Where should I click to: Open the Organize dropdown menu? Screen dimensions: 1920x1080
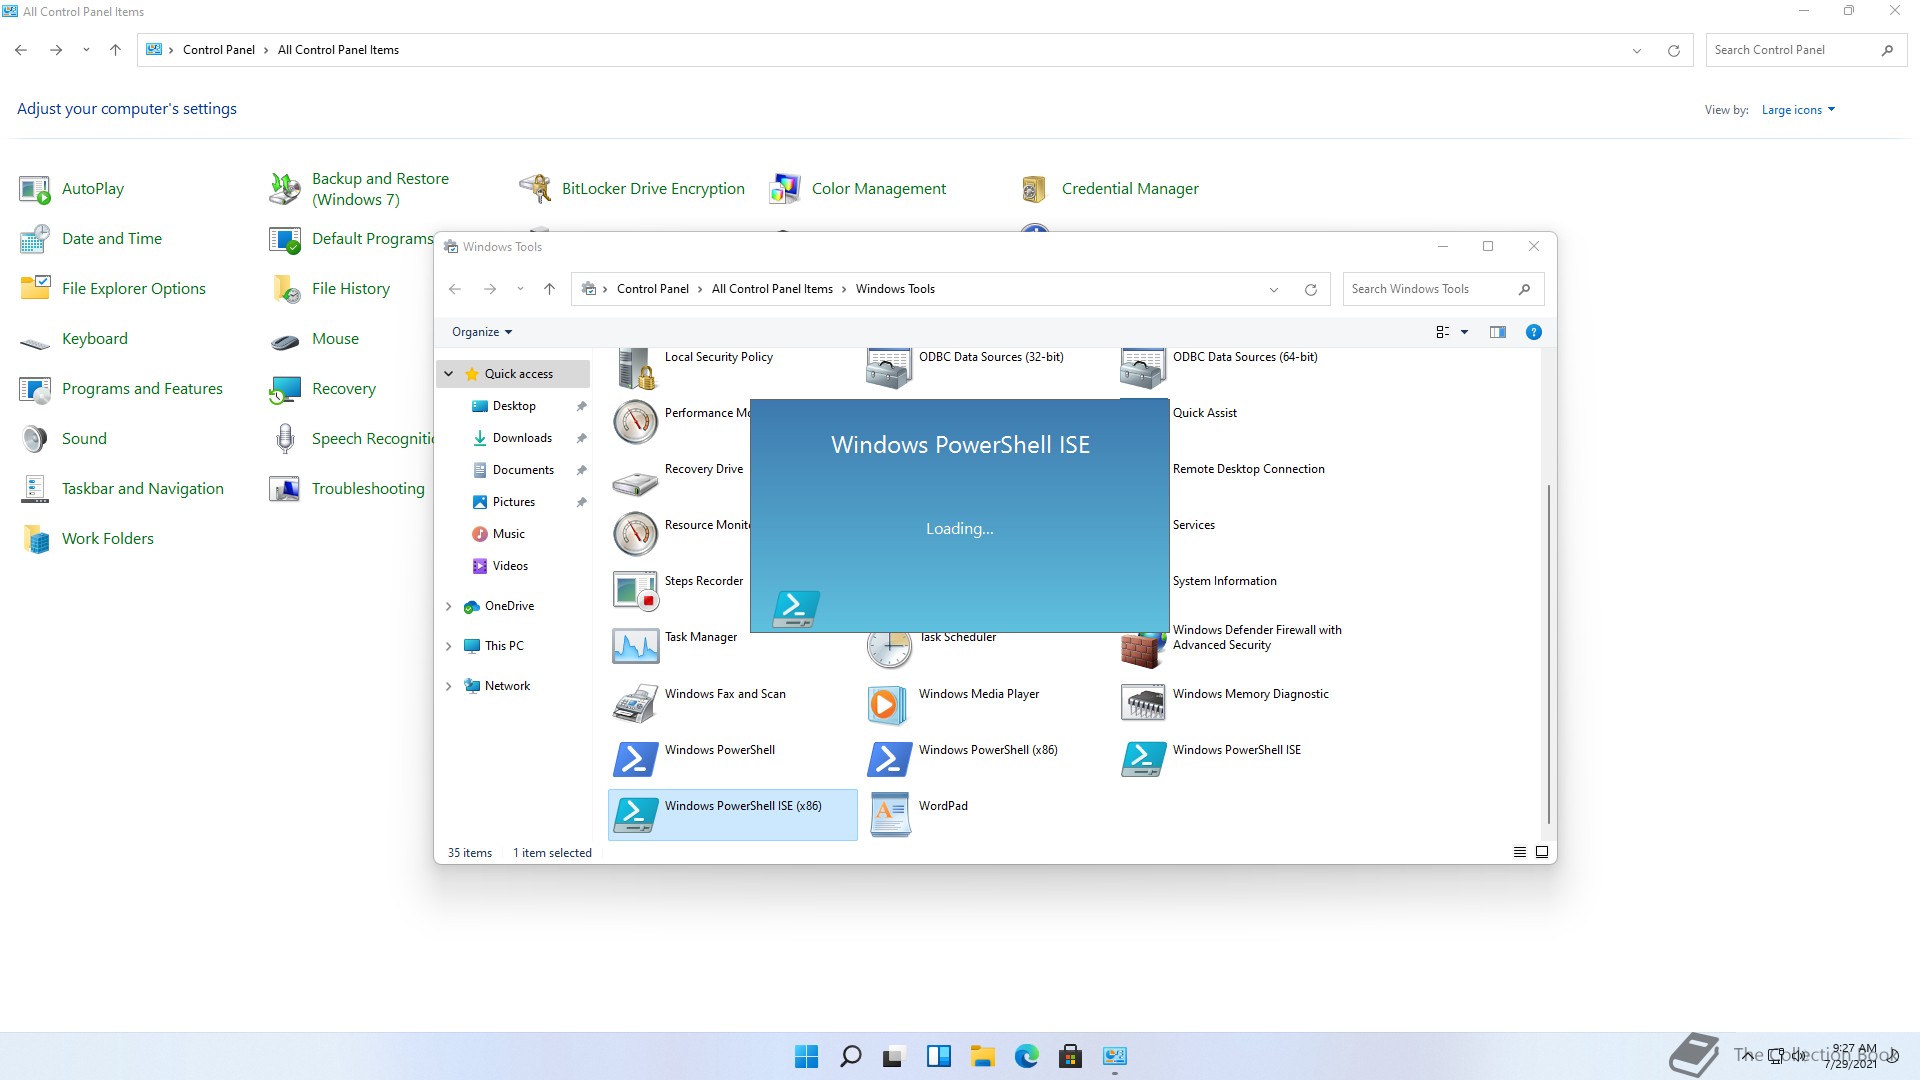pyautogui.click(x=482, y=332)
